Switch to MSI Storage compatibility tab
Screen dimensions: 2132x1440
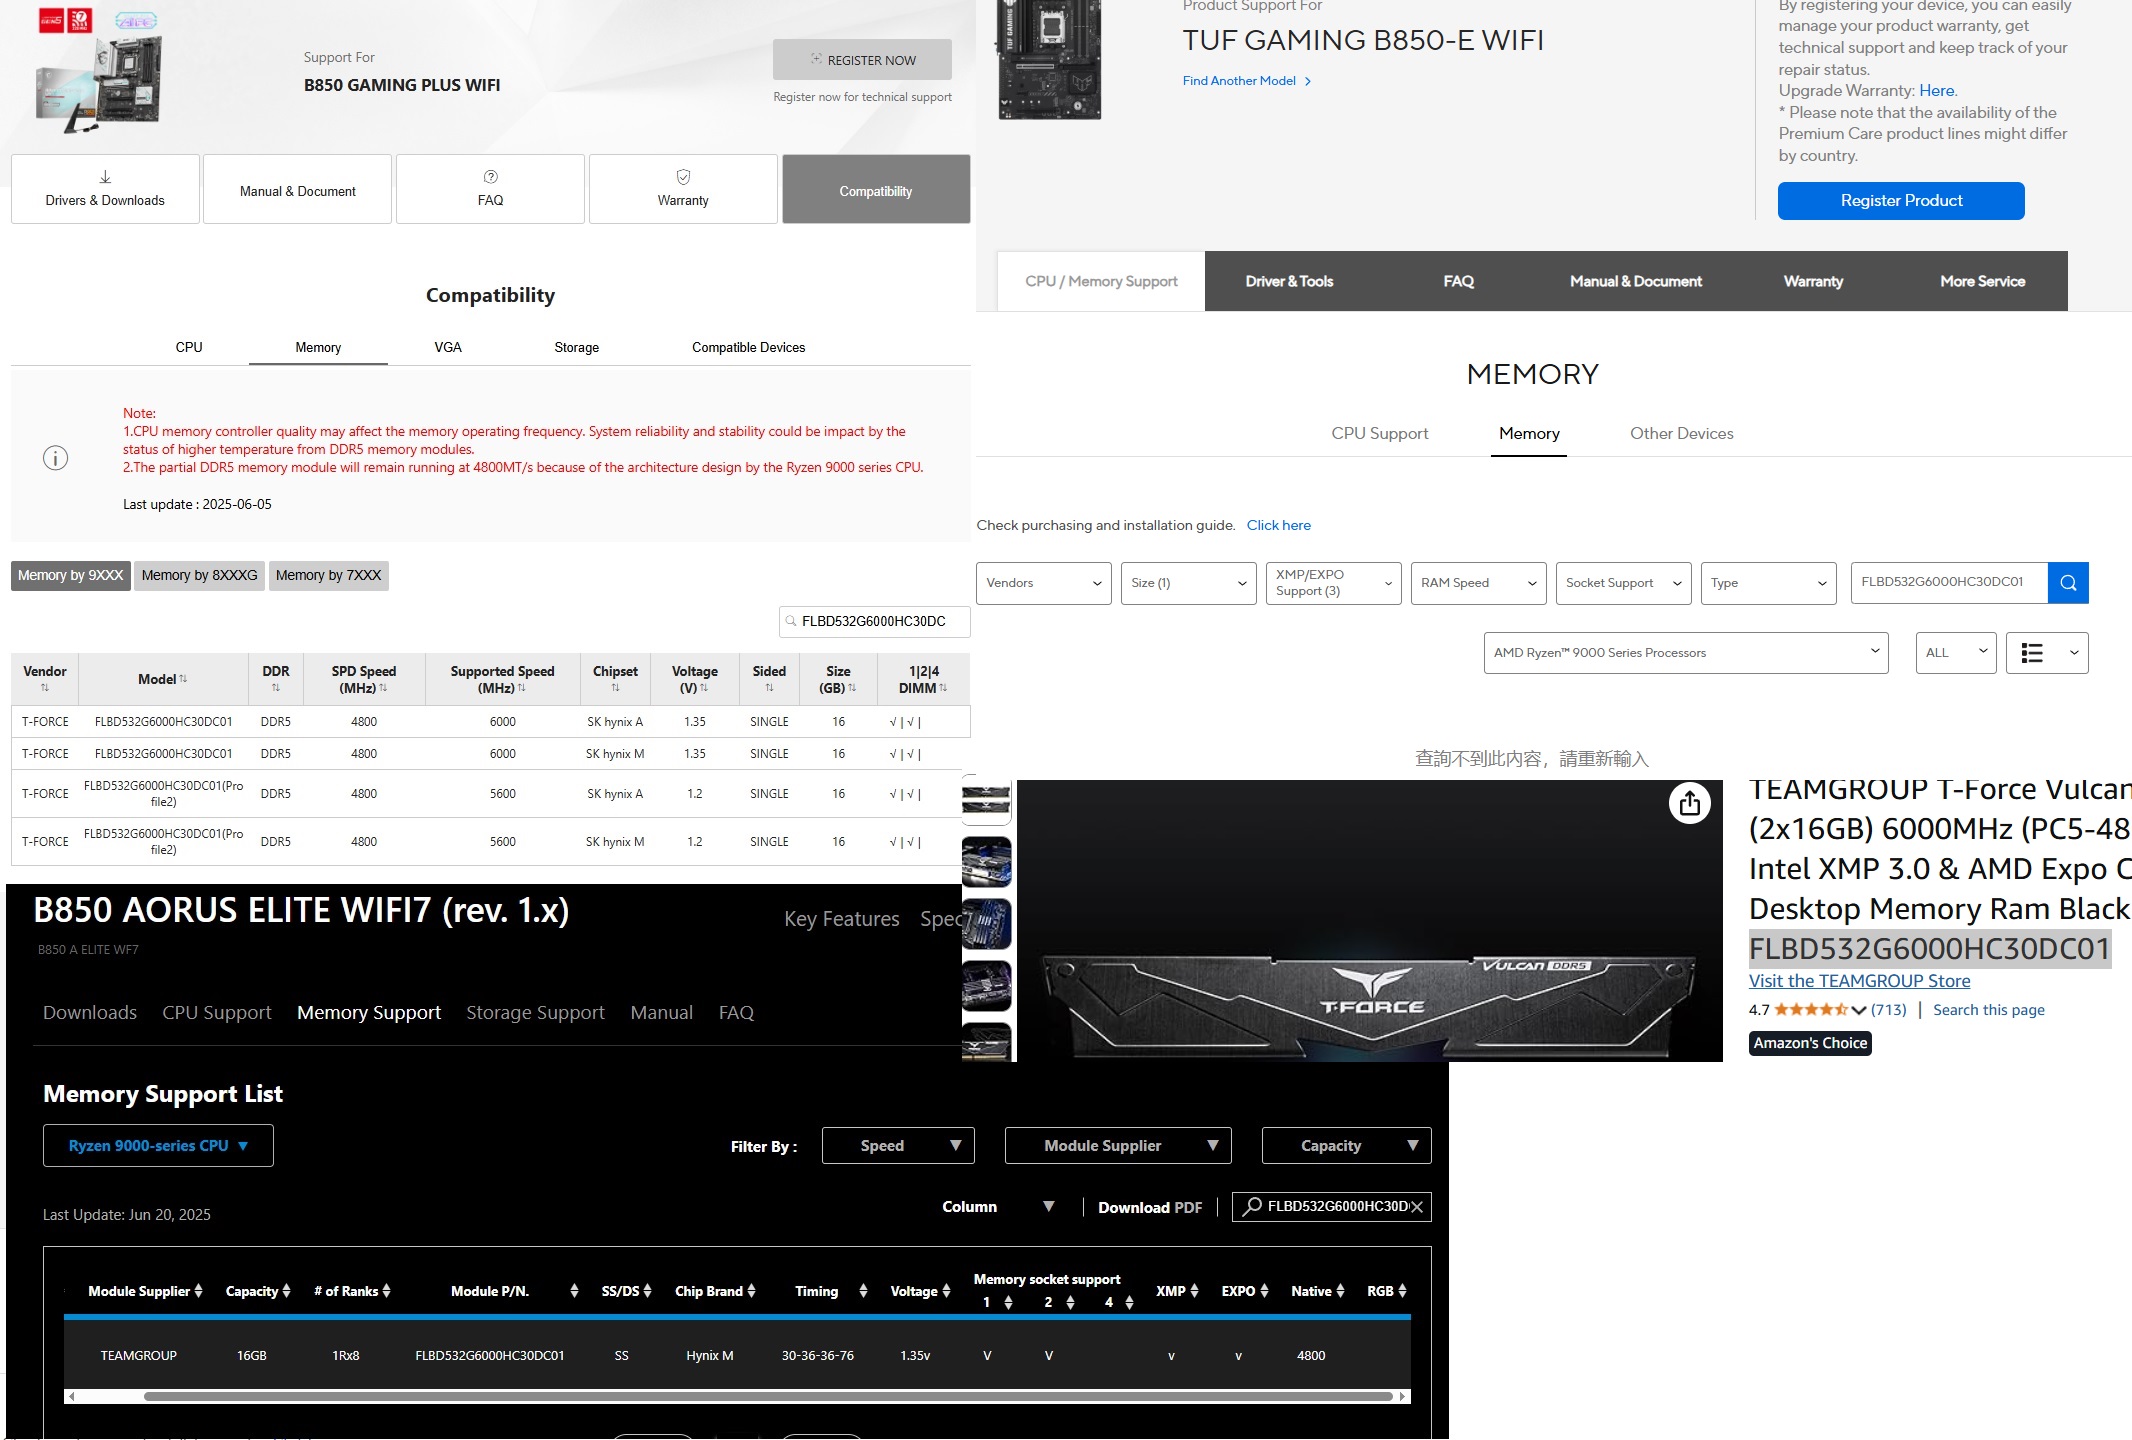[577, 347]
